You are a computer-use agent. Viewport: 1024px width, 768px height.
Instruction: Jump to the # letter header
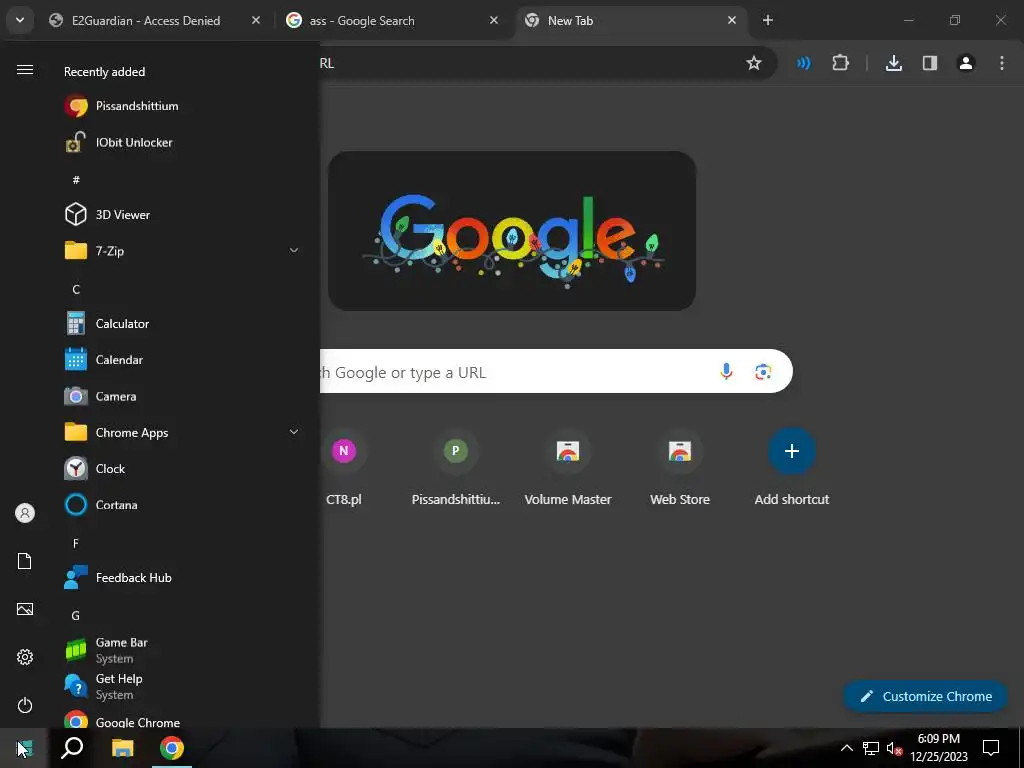[76, 180]
